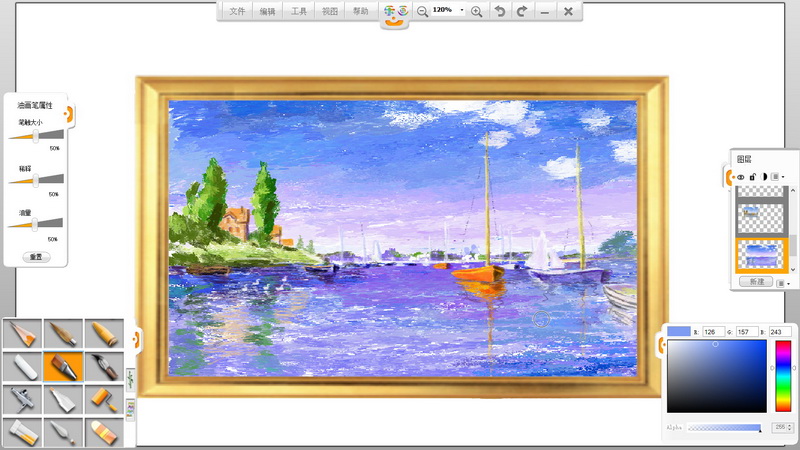This screenshot has height=450, width=800.
Task: Toggle the layer lock icon
Action: pyautogui.click(x=752, y=177)
